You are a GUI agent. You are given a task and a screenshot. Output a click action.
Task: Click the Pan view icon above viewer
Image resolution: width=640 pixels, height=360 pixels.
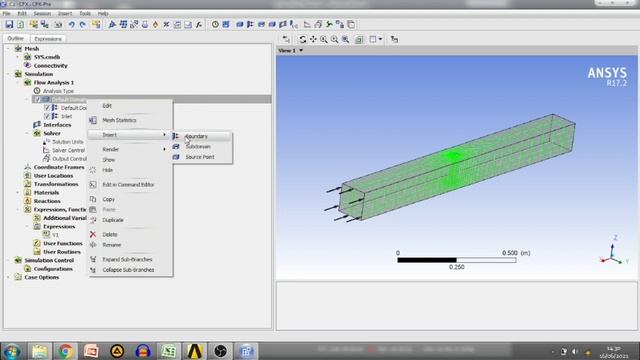point(313,39)
